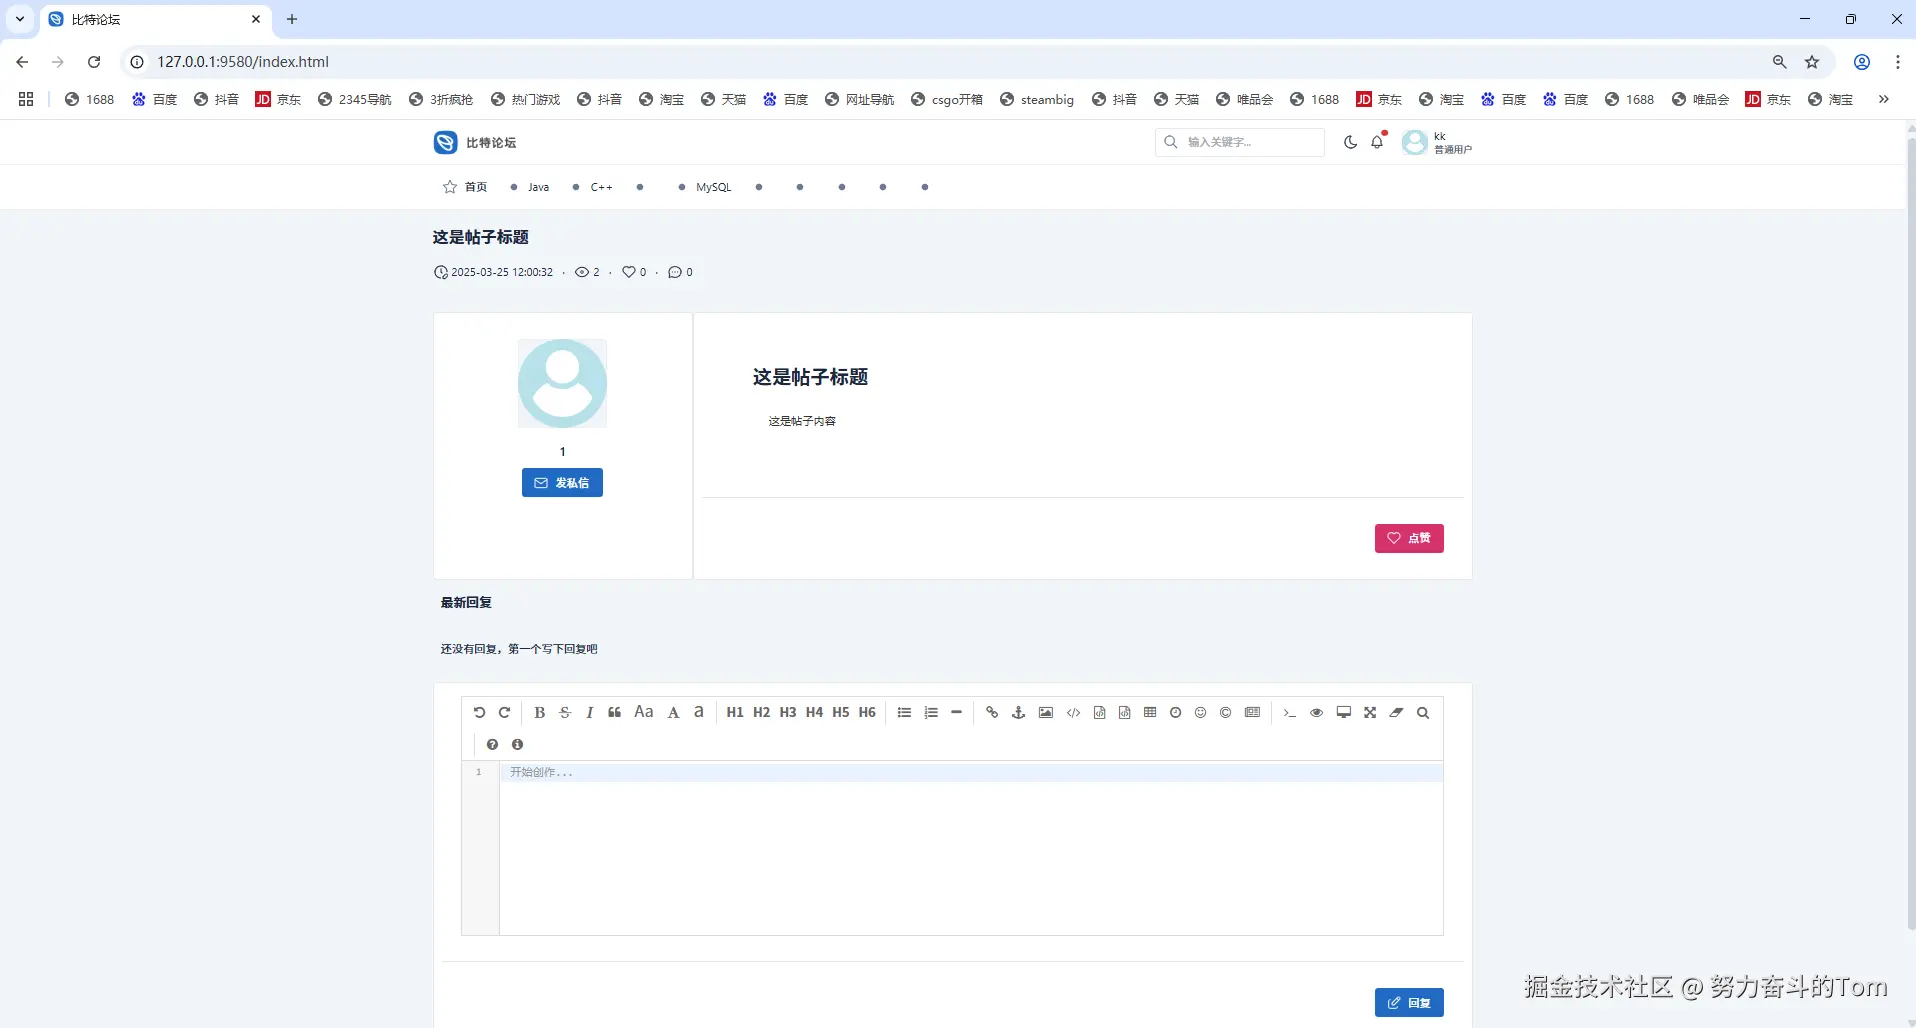Insert an H5 heading

841,713
